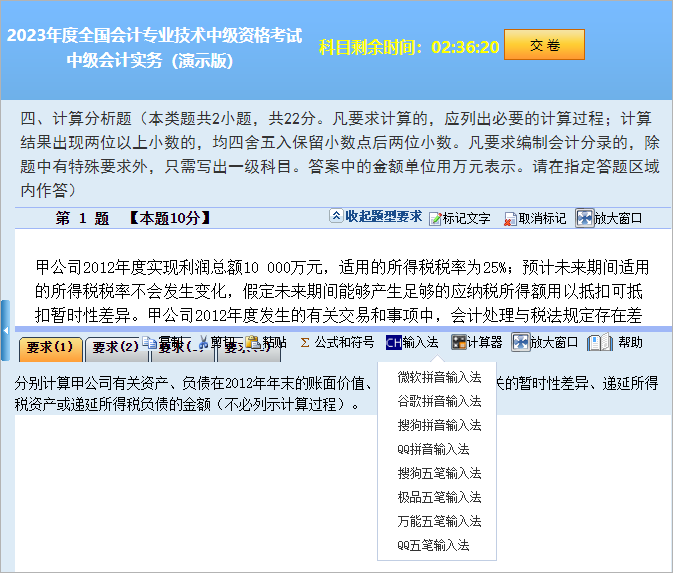Collapse the 收起题型要求 section
This screenshot has width=673, height=573.
(x=376, y=217)
